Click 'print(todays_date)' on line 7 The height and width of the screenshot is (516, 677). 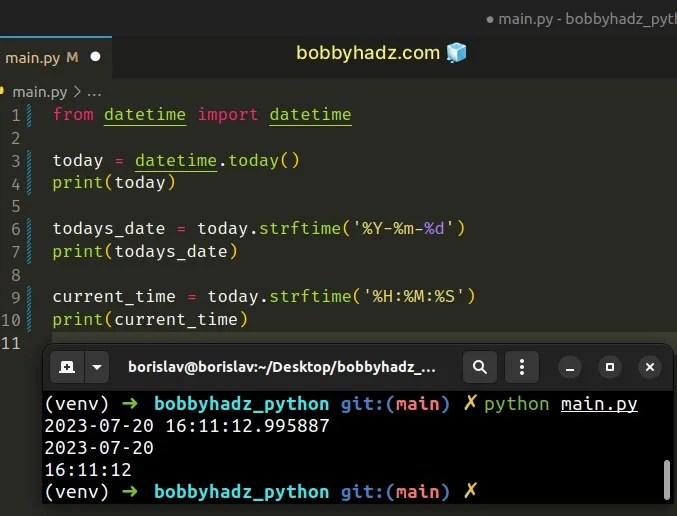(145, 251)
